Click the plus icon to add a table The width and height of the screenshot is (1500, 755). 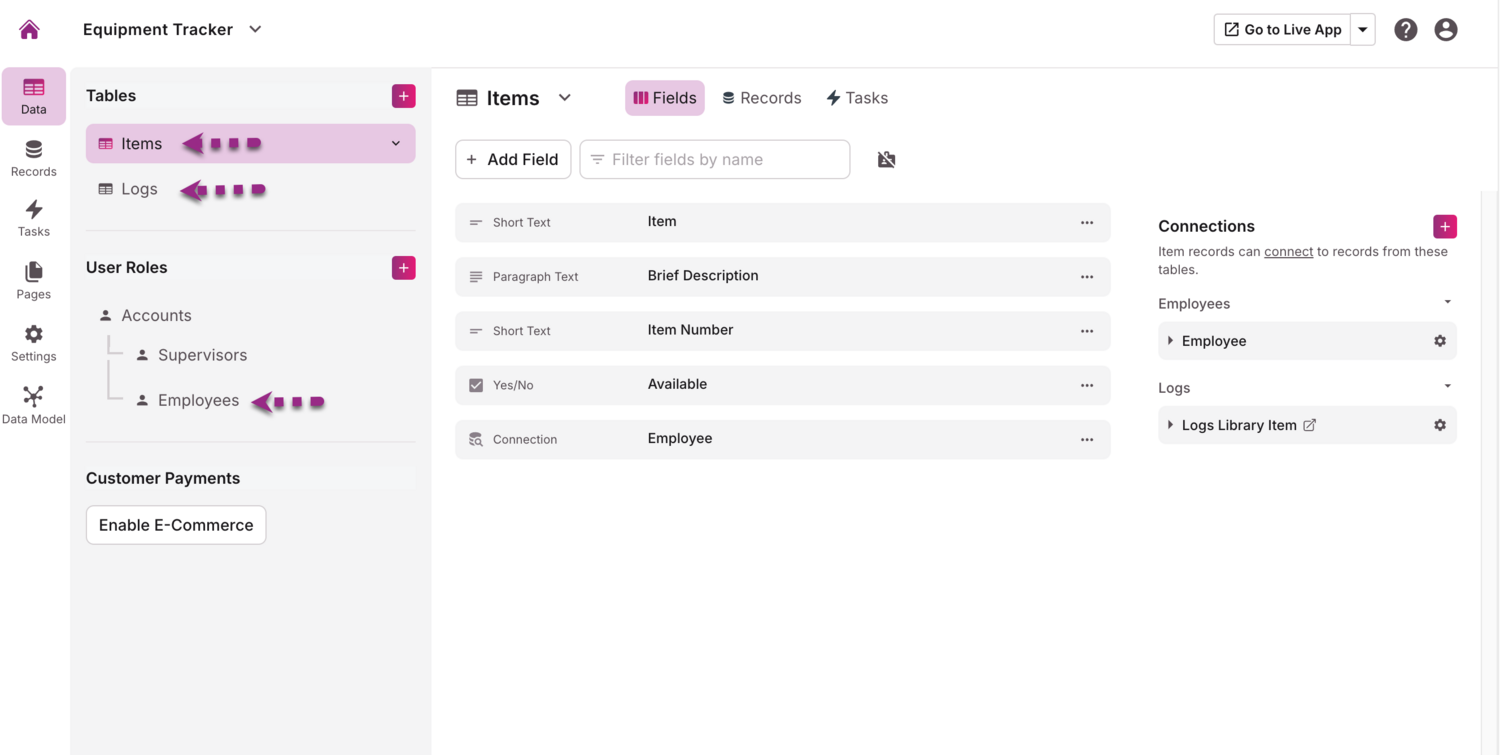tap(403, 96)
